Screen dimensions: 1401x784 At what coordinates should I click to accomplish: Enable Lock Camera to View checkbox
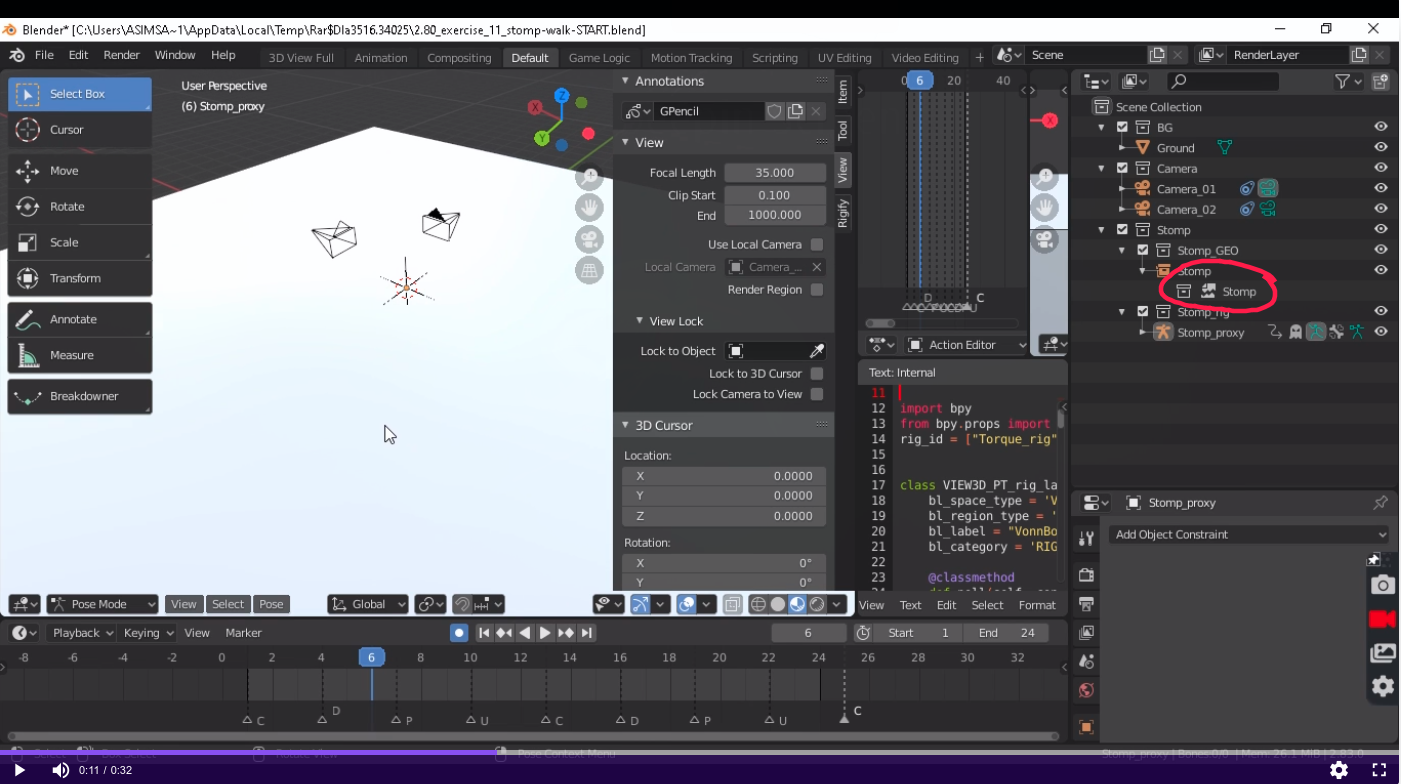pyautogui.click(x=817, y=395)
